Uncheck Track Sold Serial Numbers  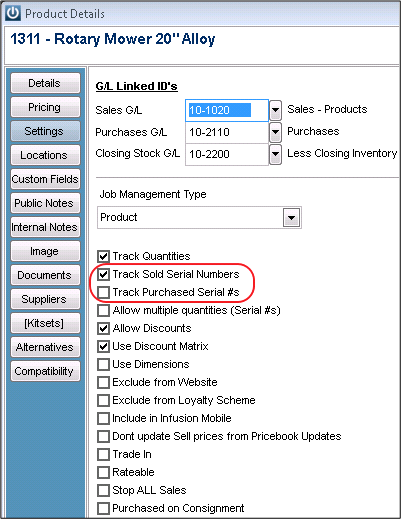103,274
